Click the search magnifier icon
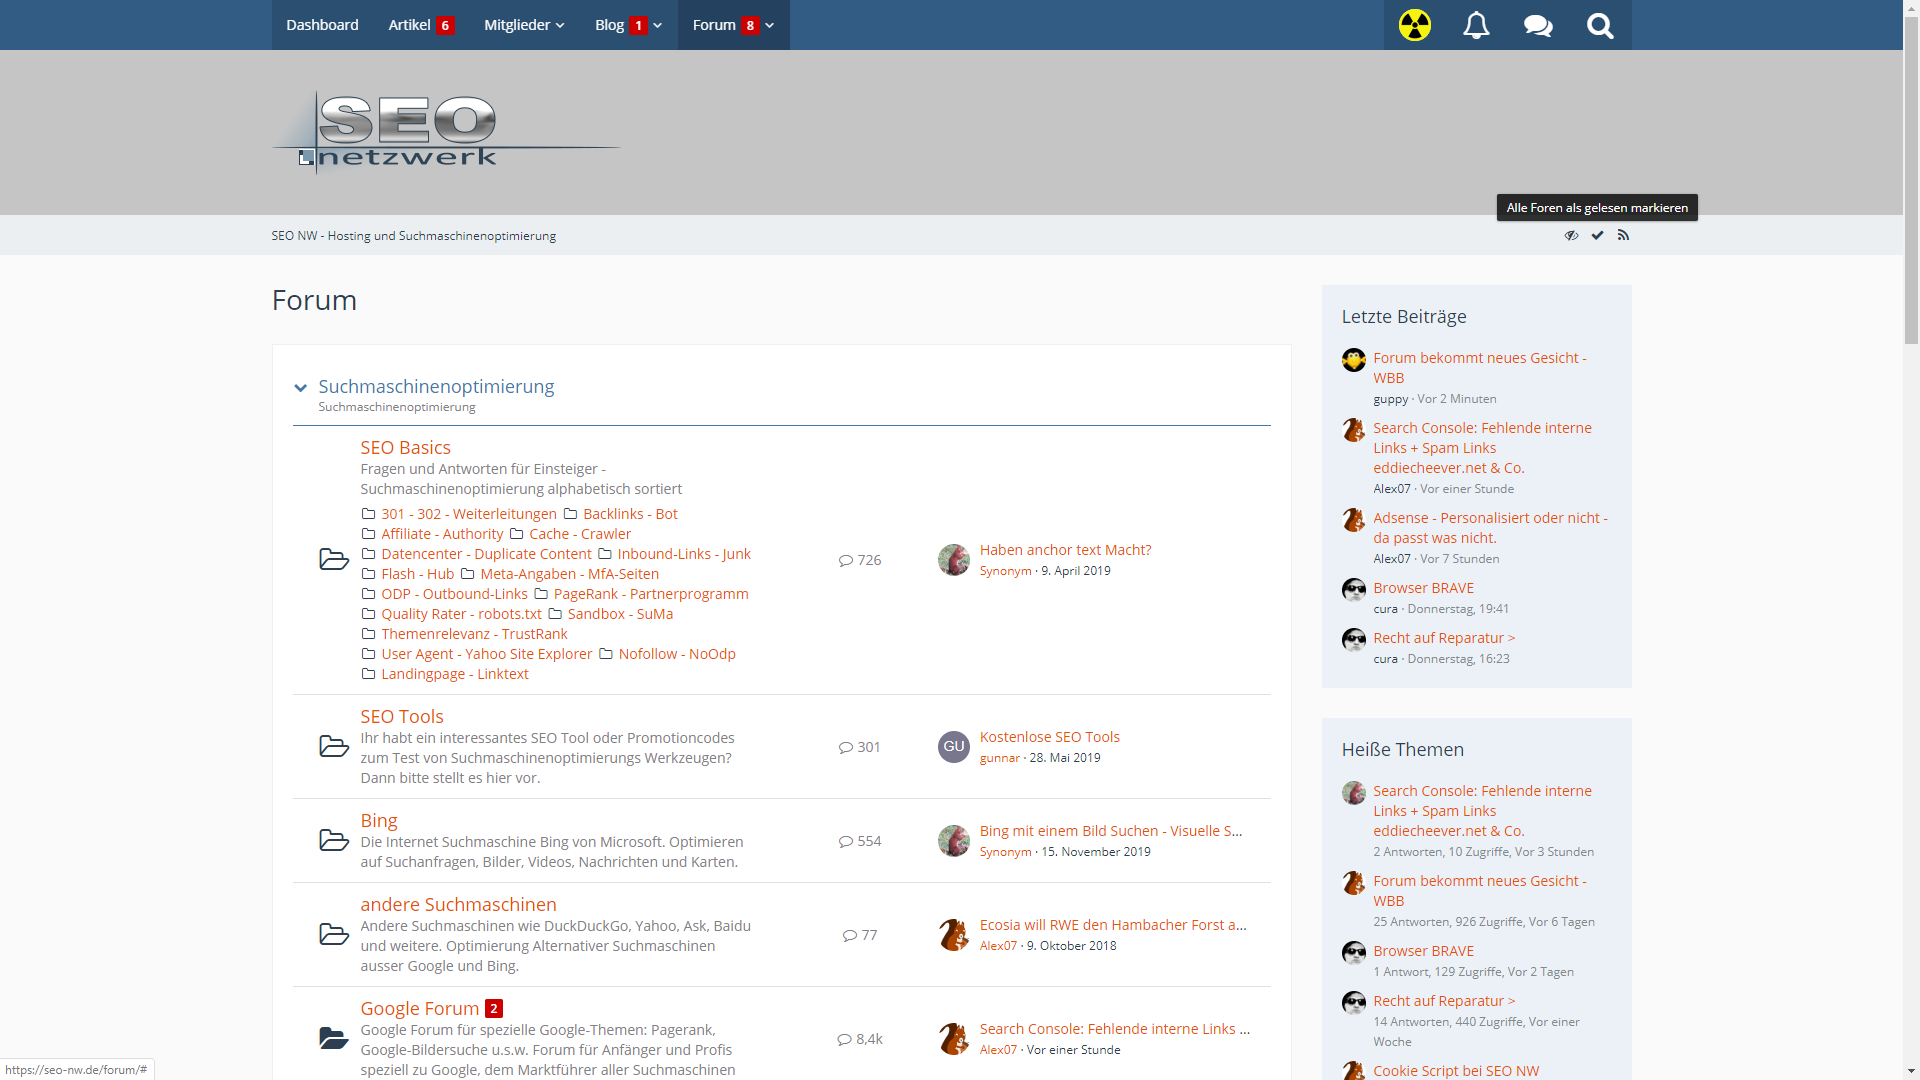The image size is (1920, 1080). click(1600, 25)
